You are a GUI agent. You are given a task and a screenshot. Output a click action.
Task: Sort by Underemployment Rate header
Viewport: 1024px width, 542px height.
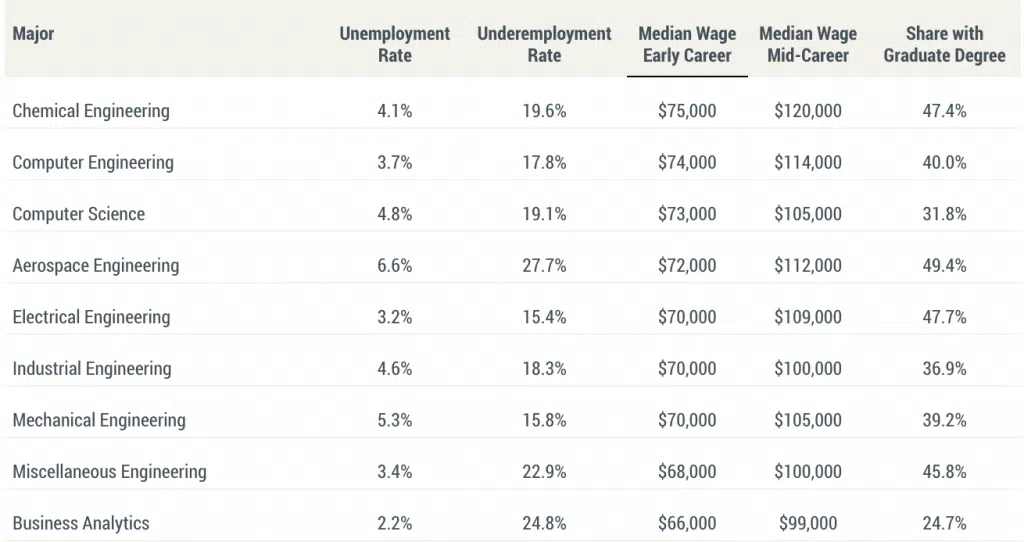tap(544, 44)
